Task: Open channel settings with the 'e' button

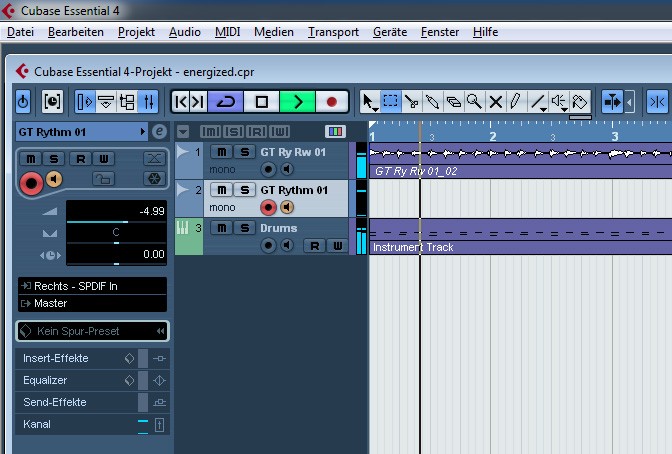Action: click(159, 132)
